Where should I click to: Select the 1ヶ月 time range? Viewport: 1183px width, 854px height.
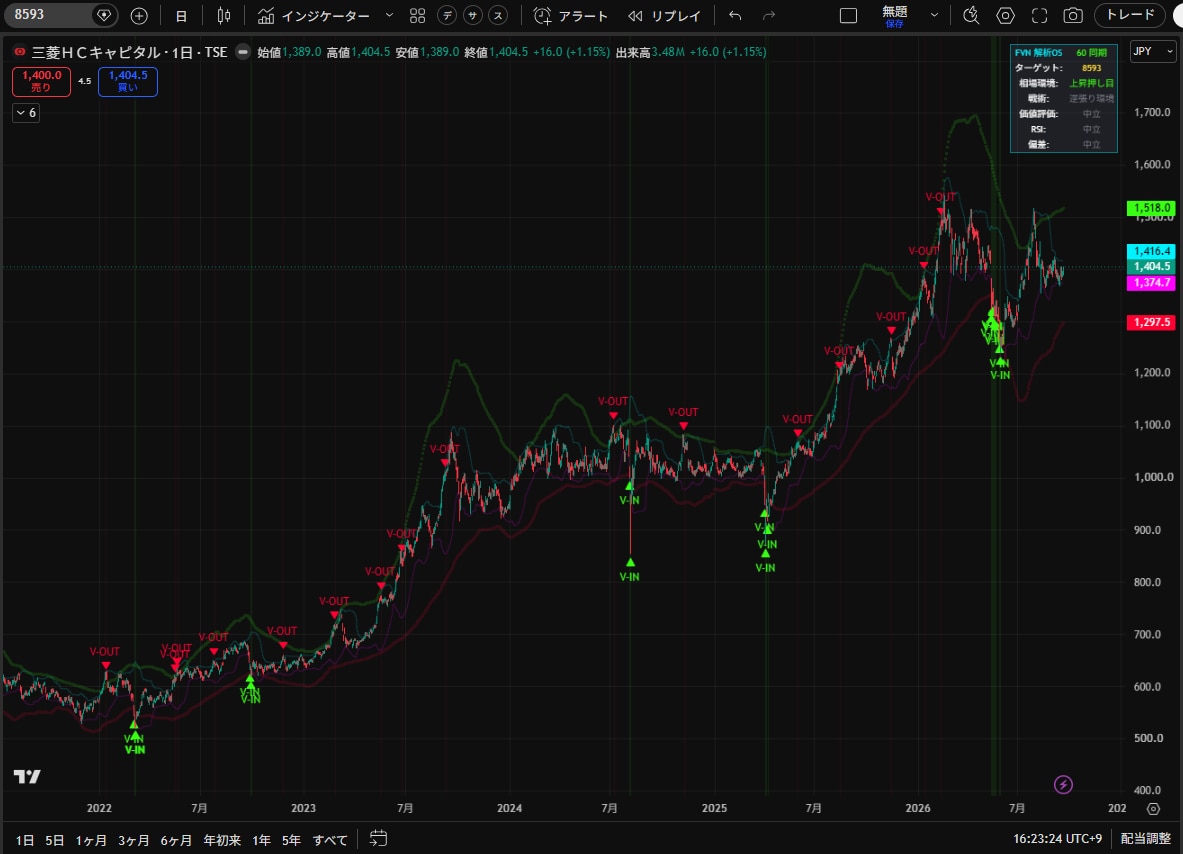point(91,840)
